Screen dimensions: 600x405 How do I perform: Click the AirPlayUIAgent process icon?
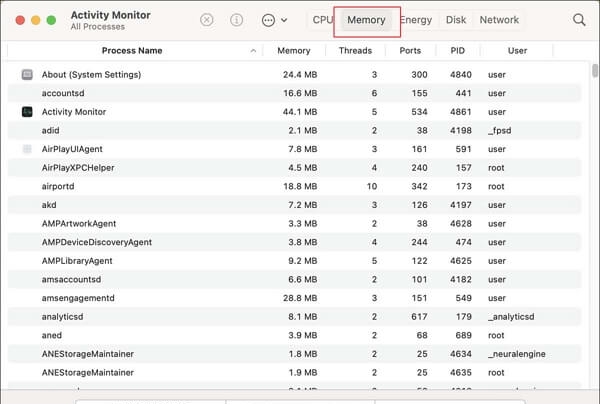(27, 149)
